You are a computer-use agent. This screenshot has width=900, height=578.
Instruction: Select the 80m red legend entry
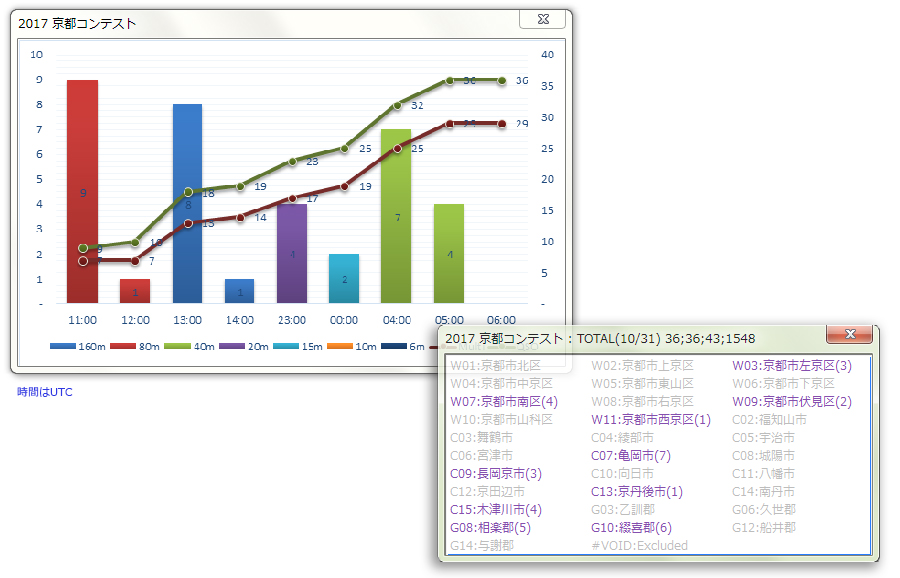[123, 346]
